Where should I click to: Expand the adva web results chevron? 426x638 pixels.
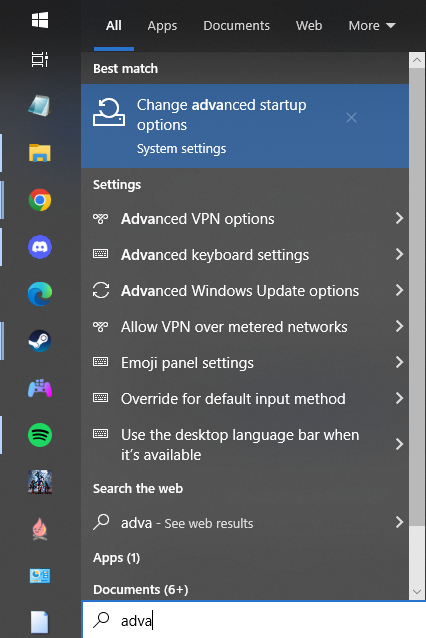click(400, 522)
